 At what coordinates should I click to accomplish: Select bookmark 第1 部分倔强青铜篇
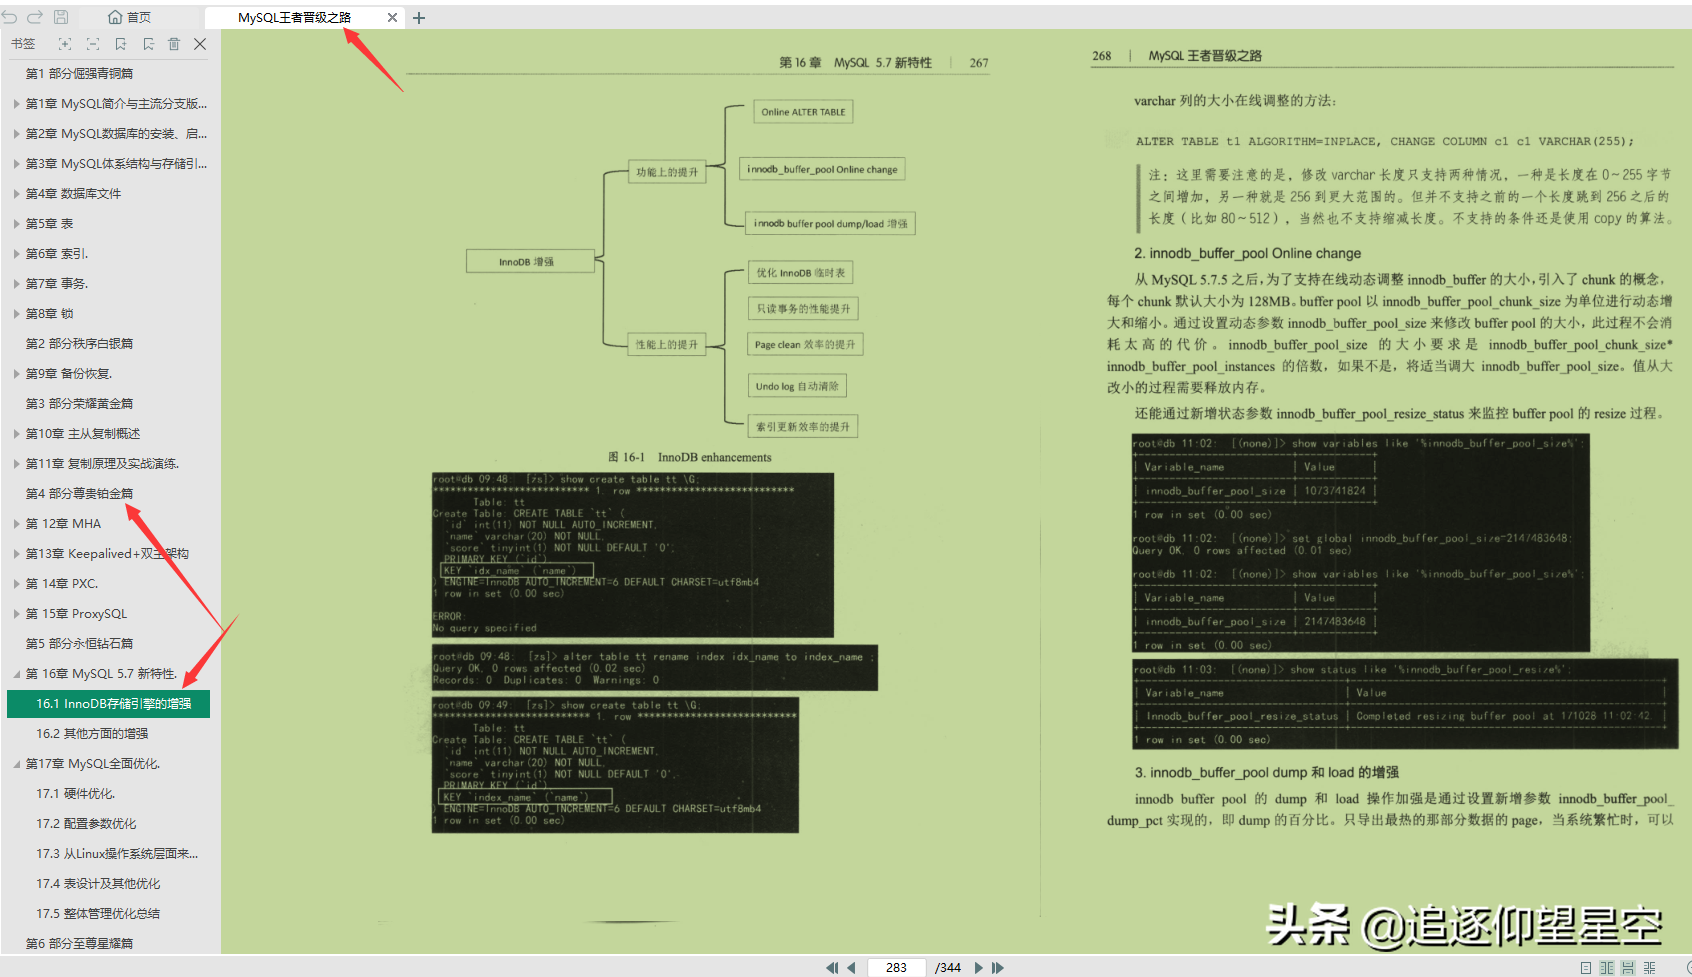pyautogui.click(x=79, y=74)
